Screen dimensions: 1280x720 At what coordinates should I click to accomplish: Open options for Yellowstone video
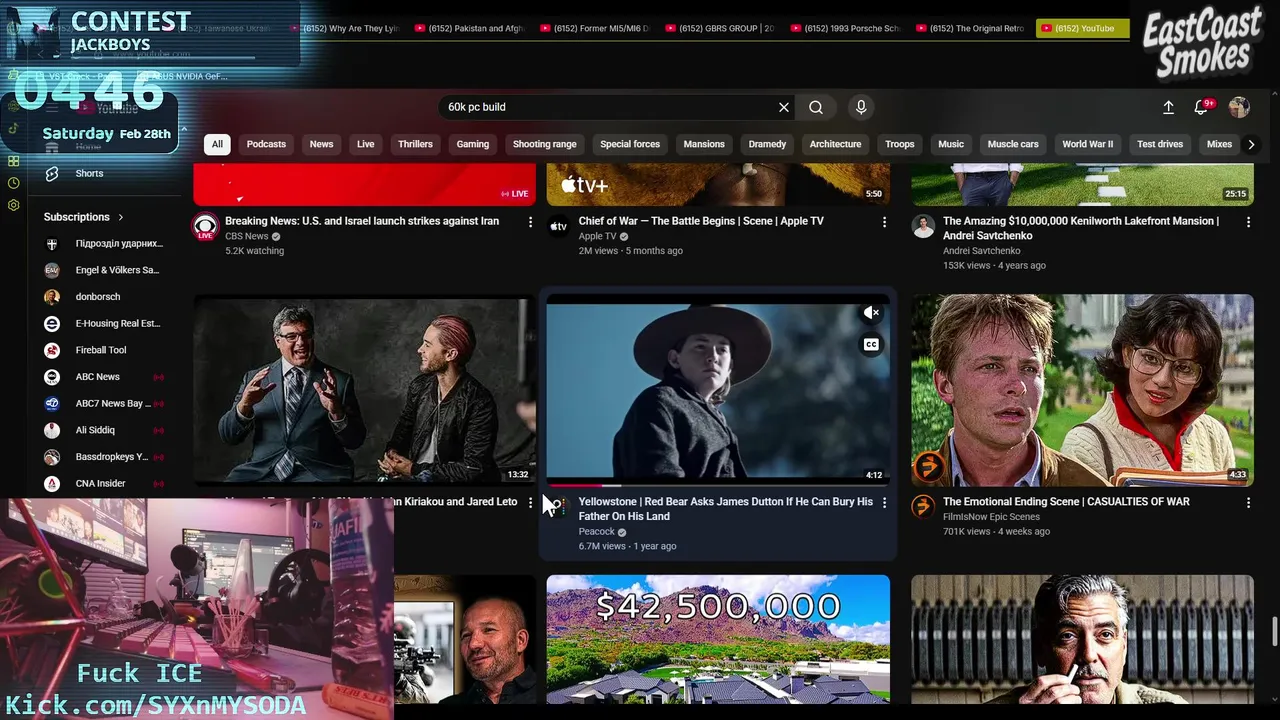click(x=884, y=503)
